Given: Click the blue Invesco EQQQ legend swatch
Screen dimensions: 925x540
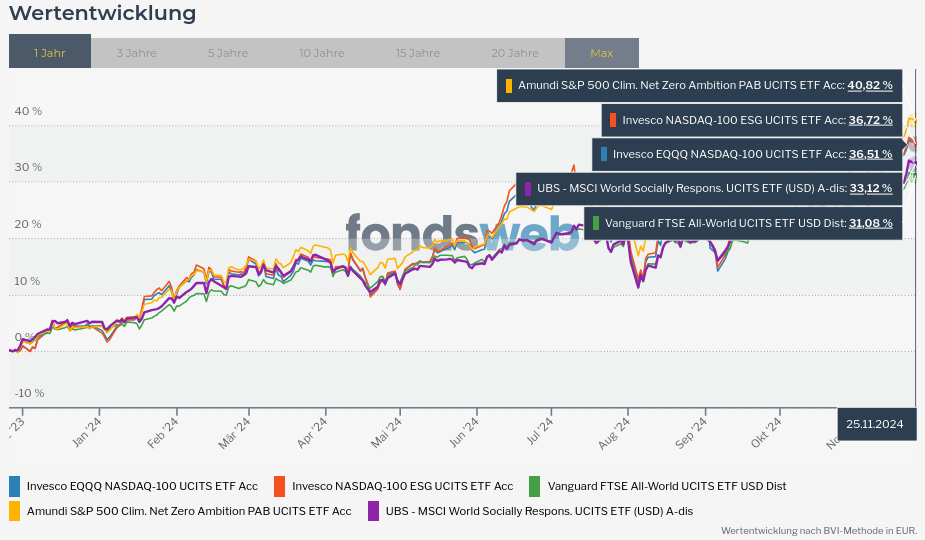Looking at the screenshot, I should [14, 486].
